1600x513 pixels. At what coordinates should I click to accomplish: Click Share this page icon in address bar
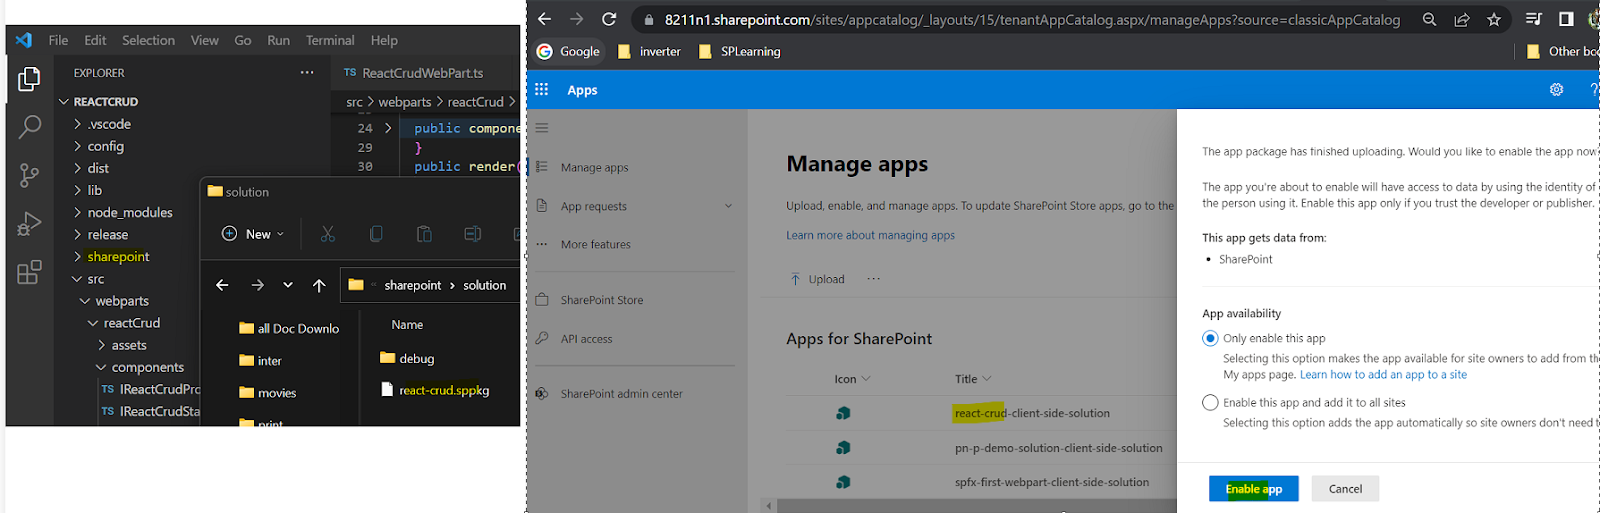1461,19
